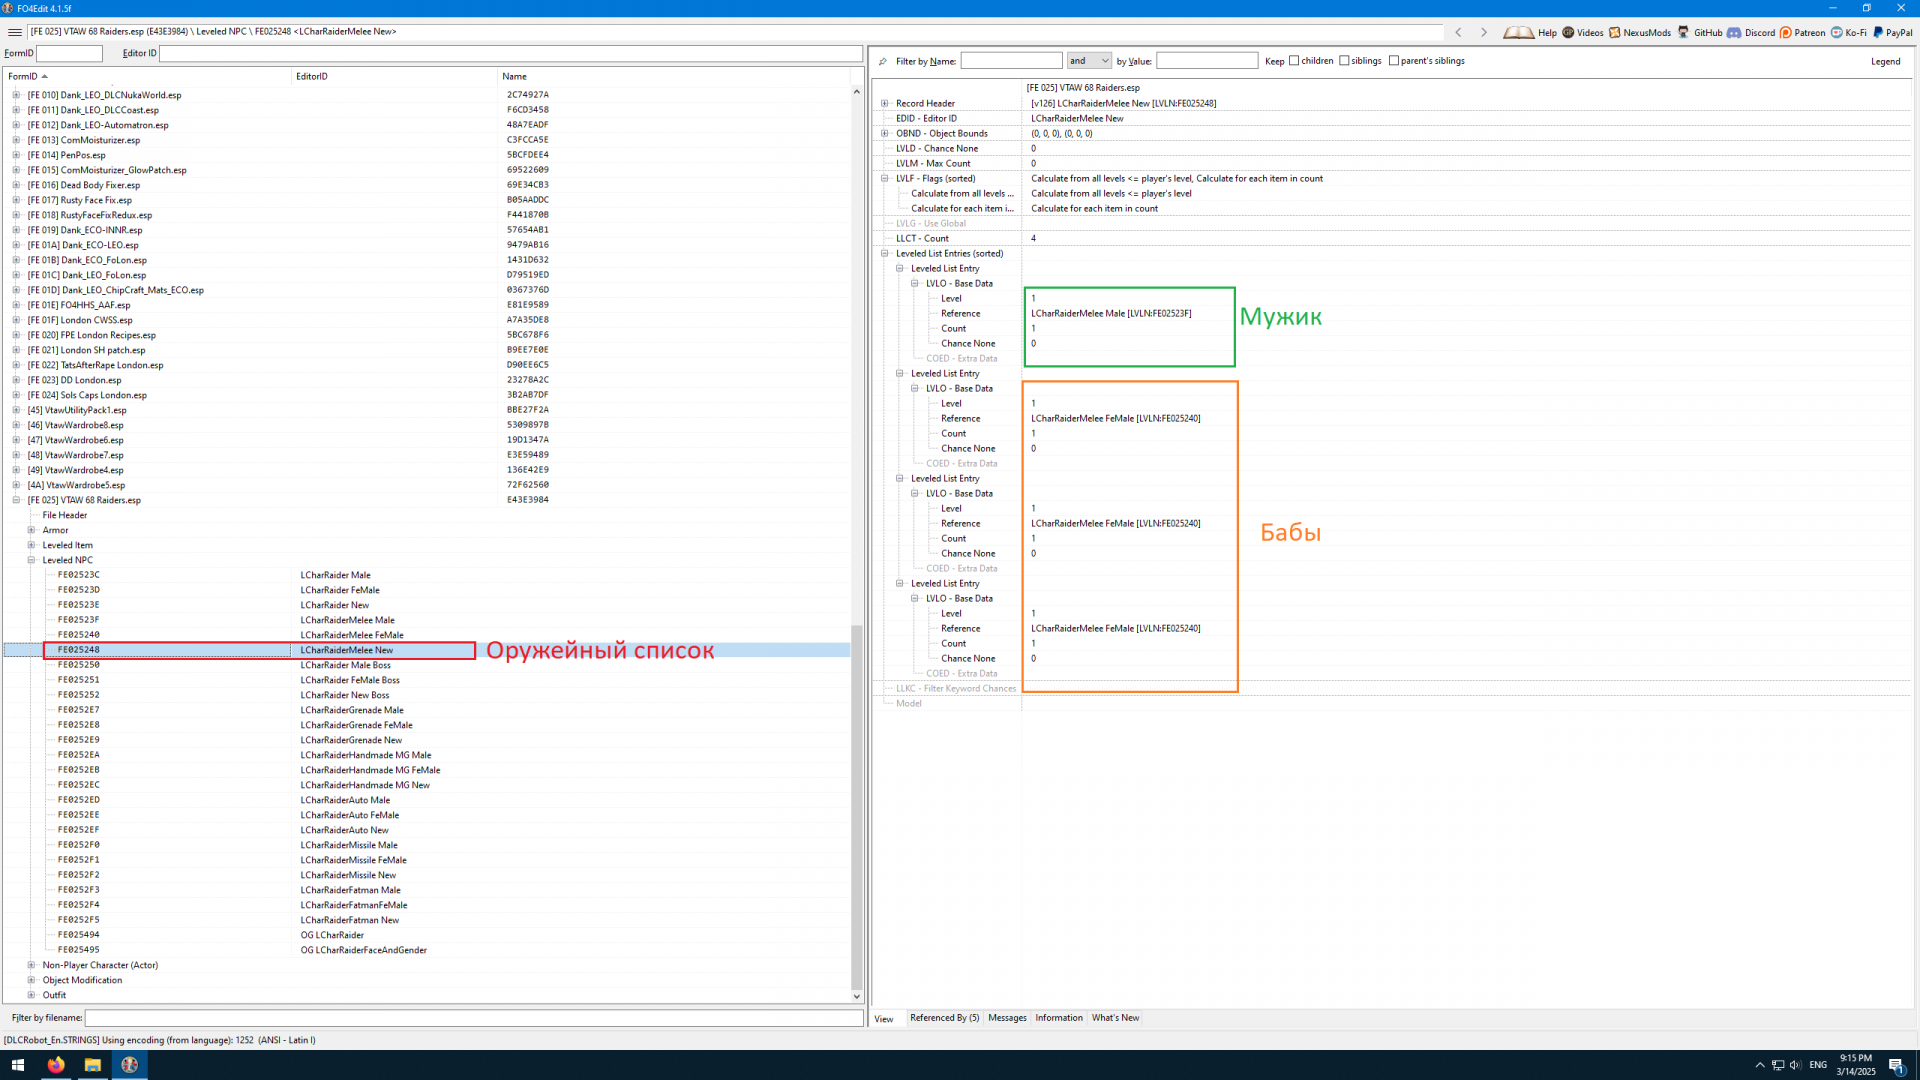This screenshot has width=1920, height=1080.
Task: Enable the Keep children checkbox
Action: click(x=1294, y=61)
